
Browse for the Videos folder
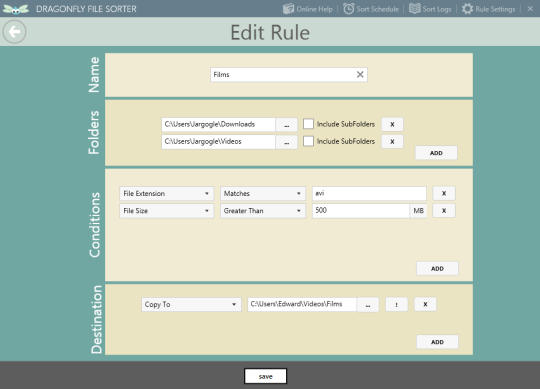[287, 142]
